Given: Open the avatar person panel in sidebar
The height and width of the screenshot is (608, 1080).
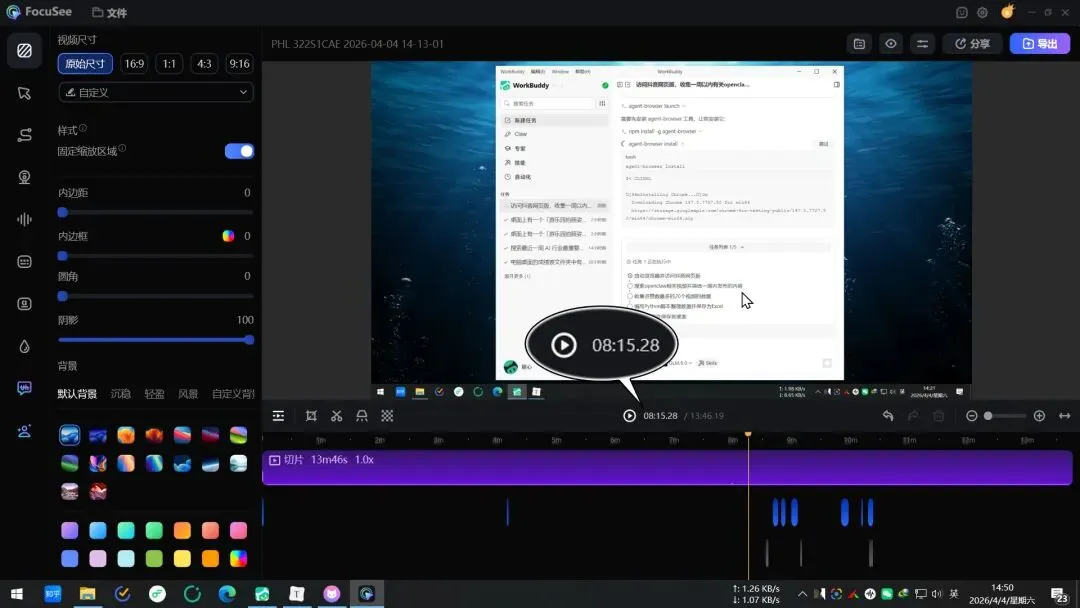Looking at the screenshot, I should pos(24,431).
